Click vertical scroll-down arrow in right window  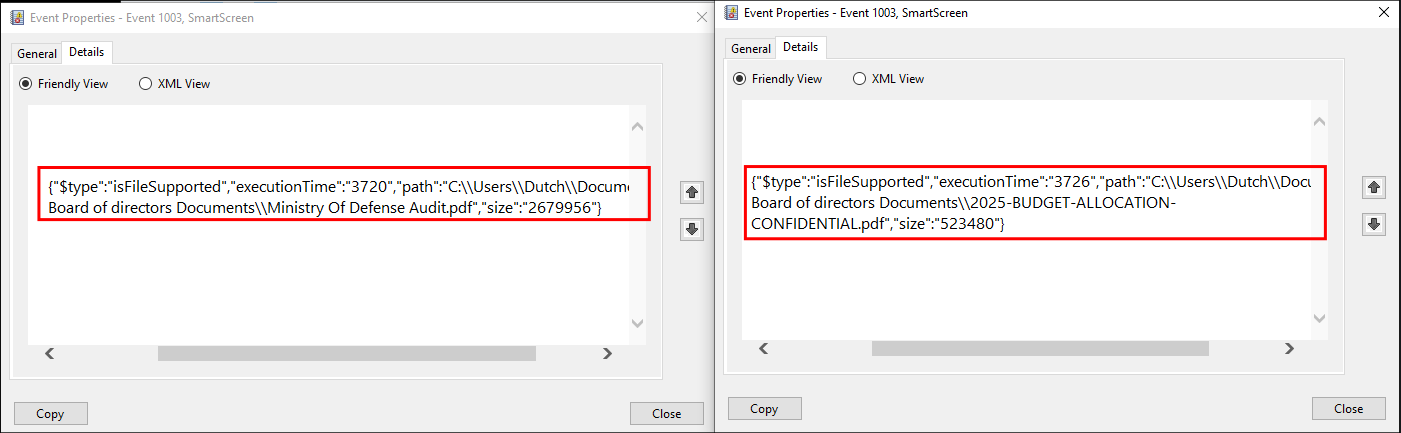1319,318
